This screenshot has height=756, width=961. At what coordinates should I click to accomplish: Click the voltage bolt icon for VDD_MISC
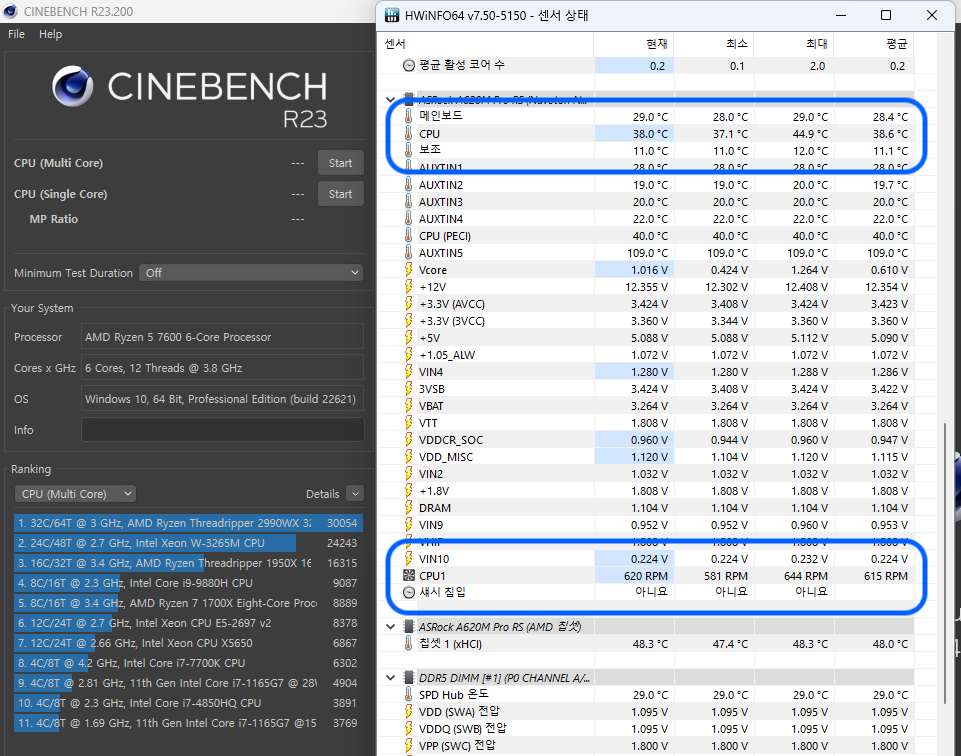click(409, 456)
